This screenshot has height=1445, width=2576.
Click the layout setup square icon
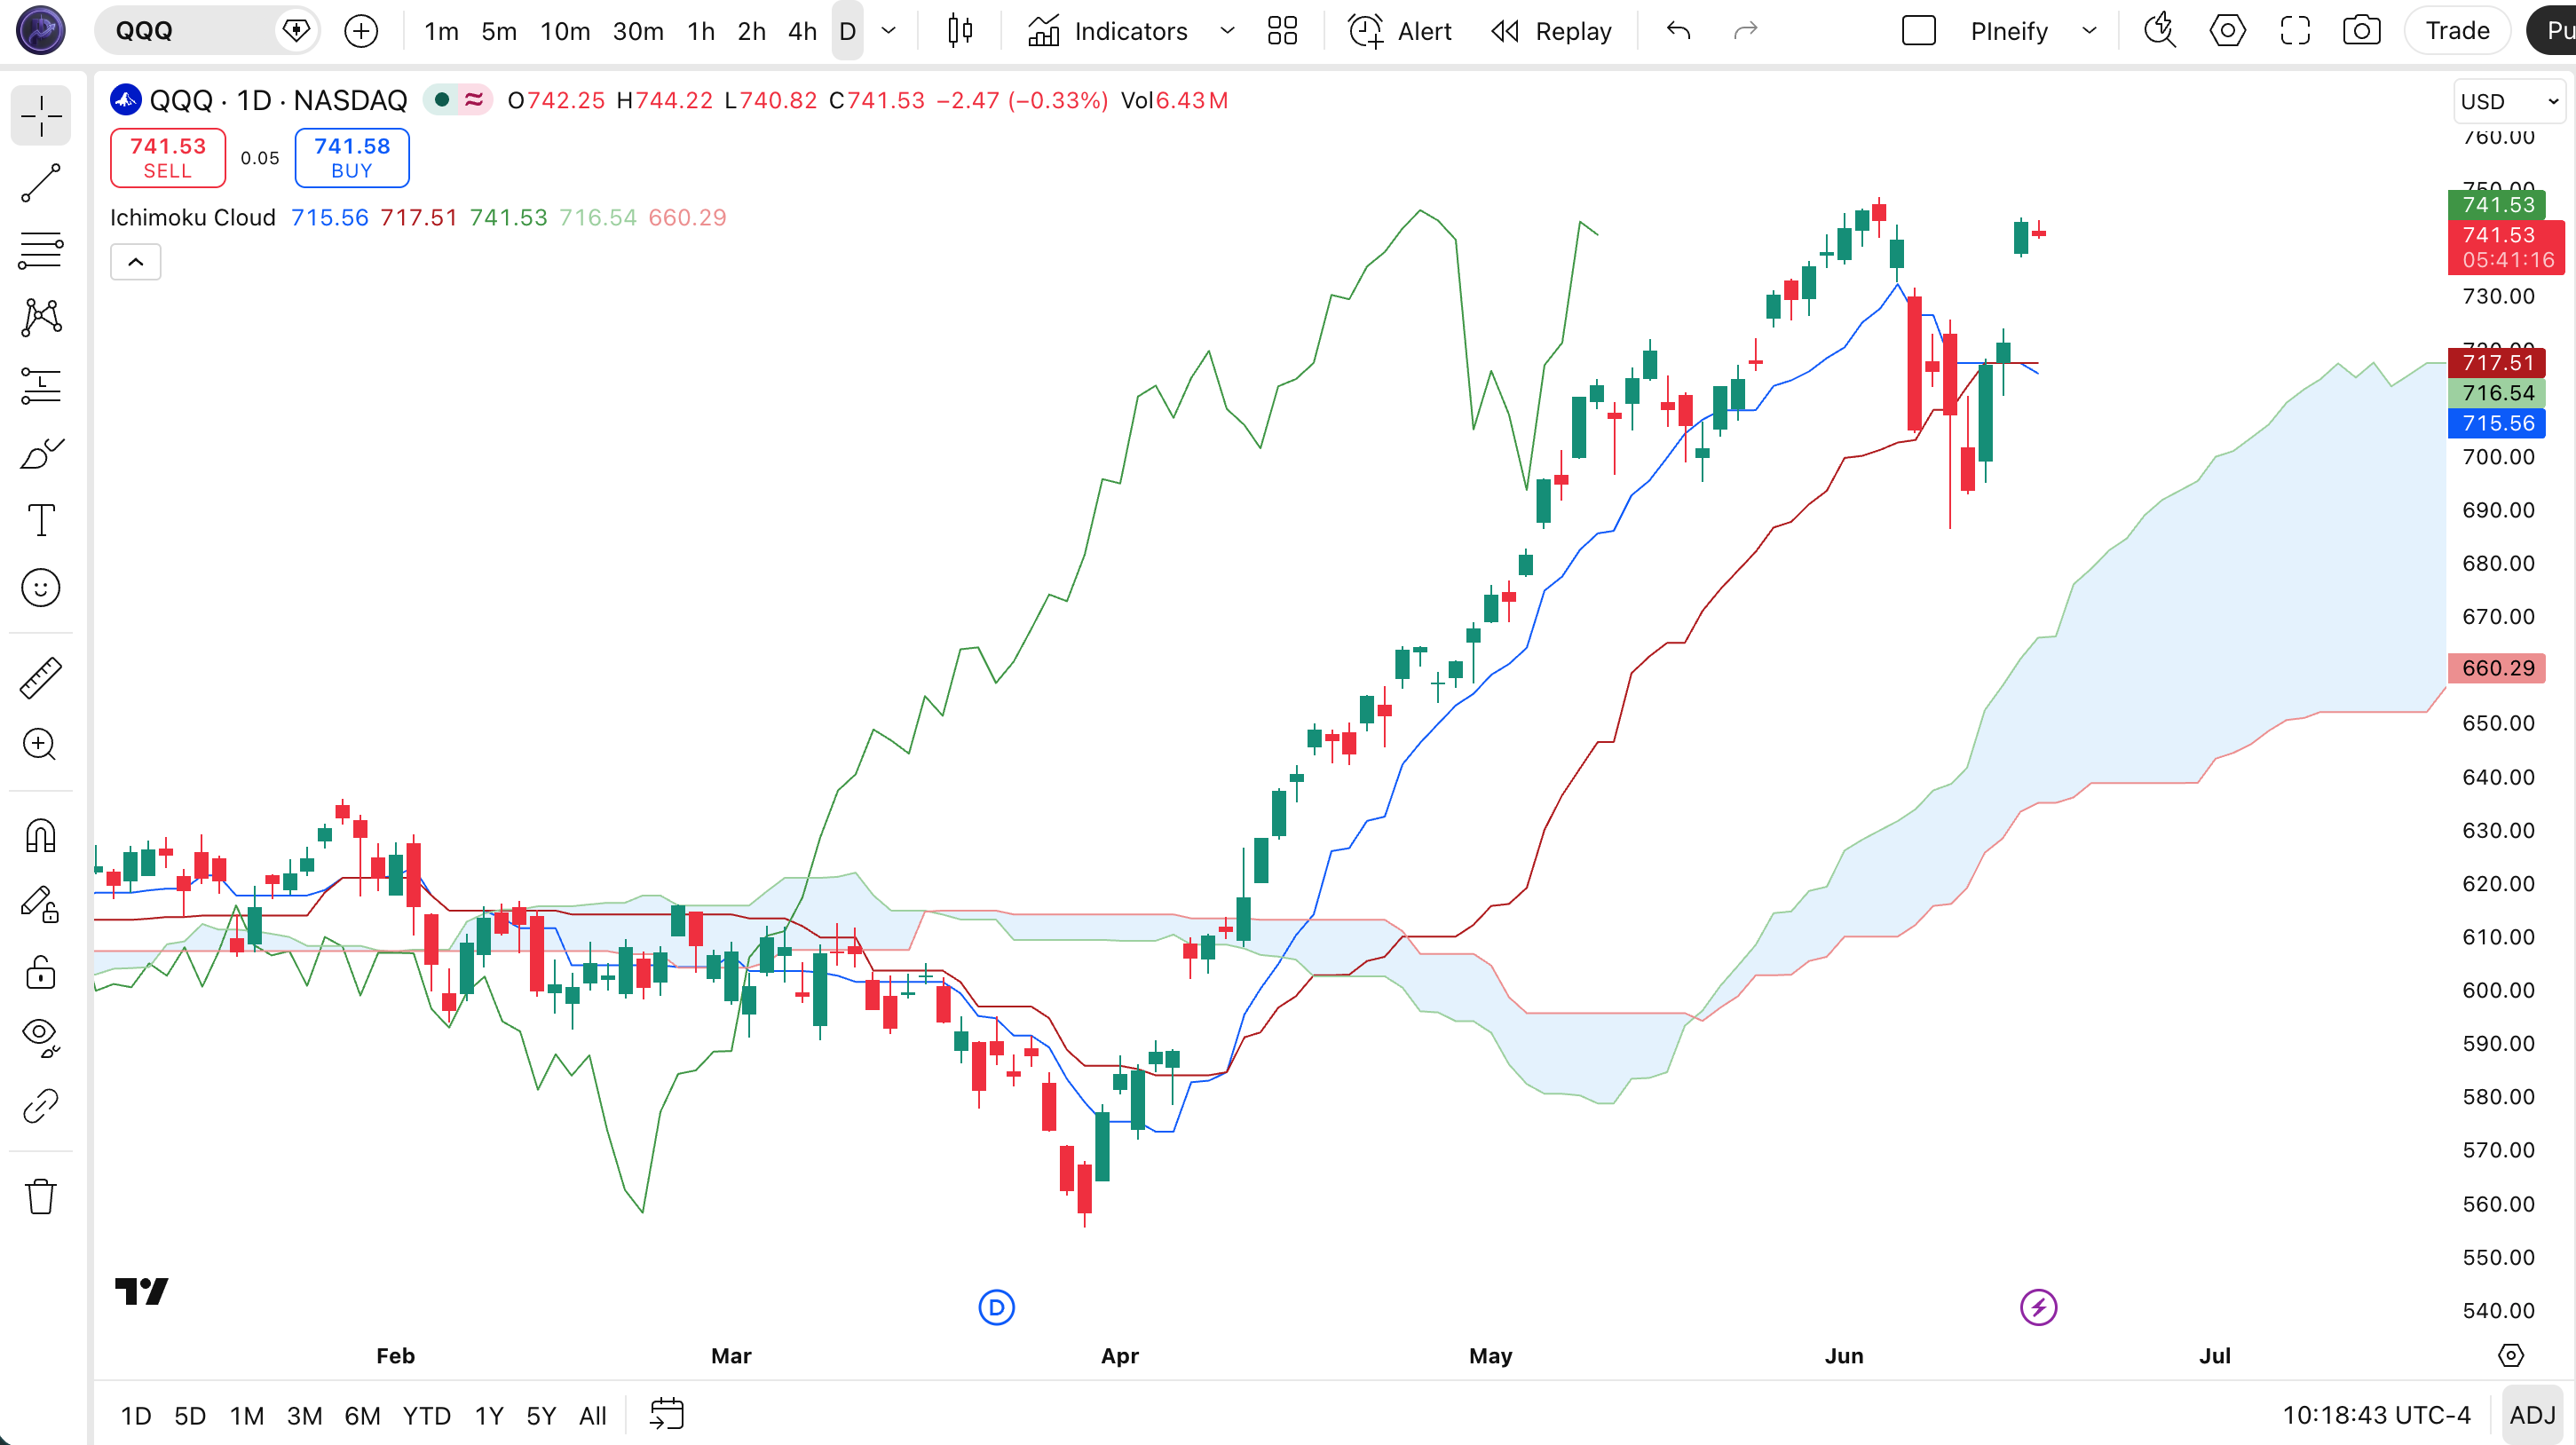[1919, 31]
